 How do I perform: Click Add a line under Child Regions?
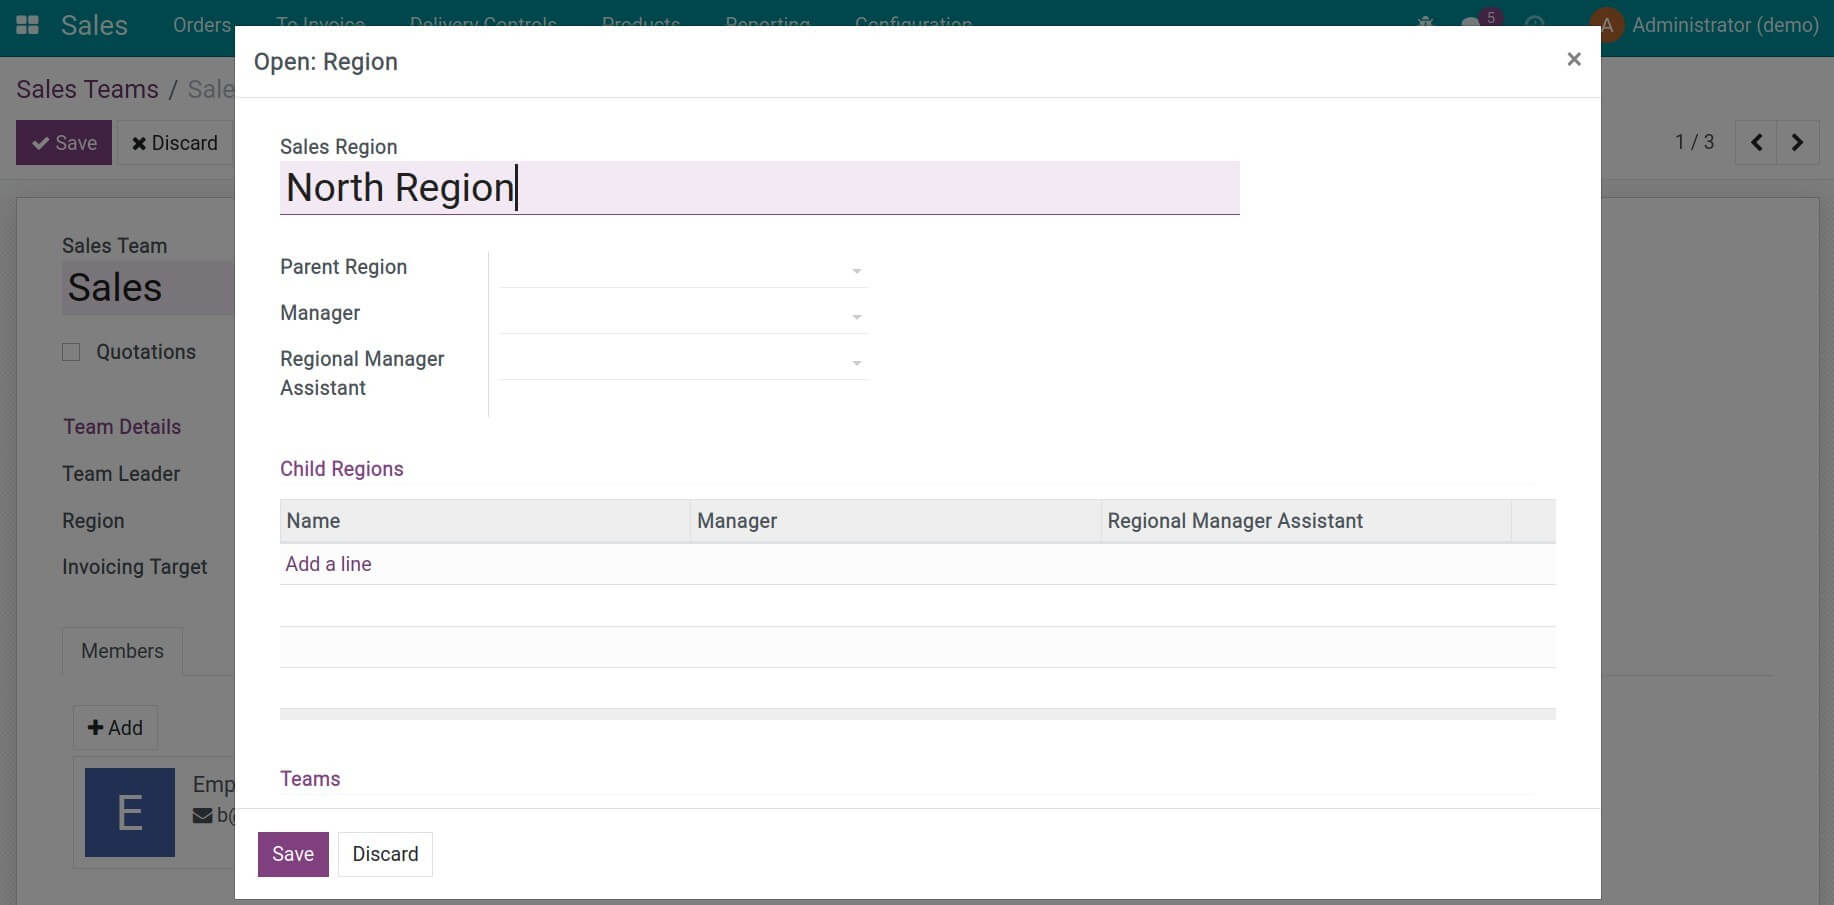328,564
